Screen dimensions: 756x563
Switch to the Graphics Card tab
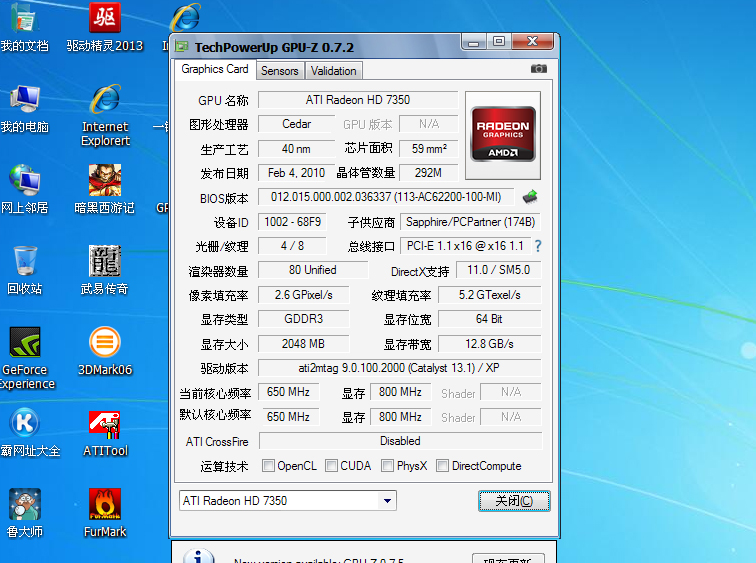tap(215, 69)
